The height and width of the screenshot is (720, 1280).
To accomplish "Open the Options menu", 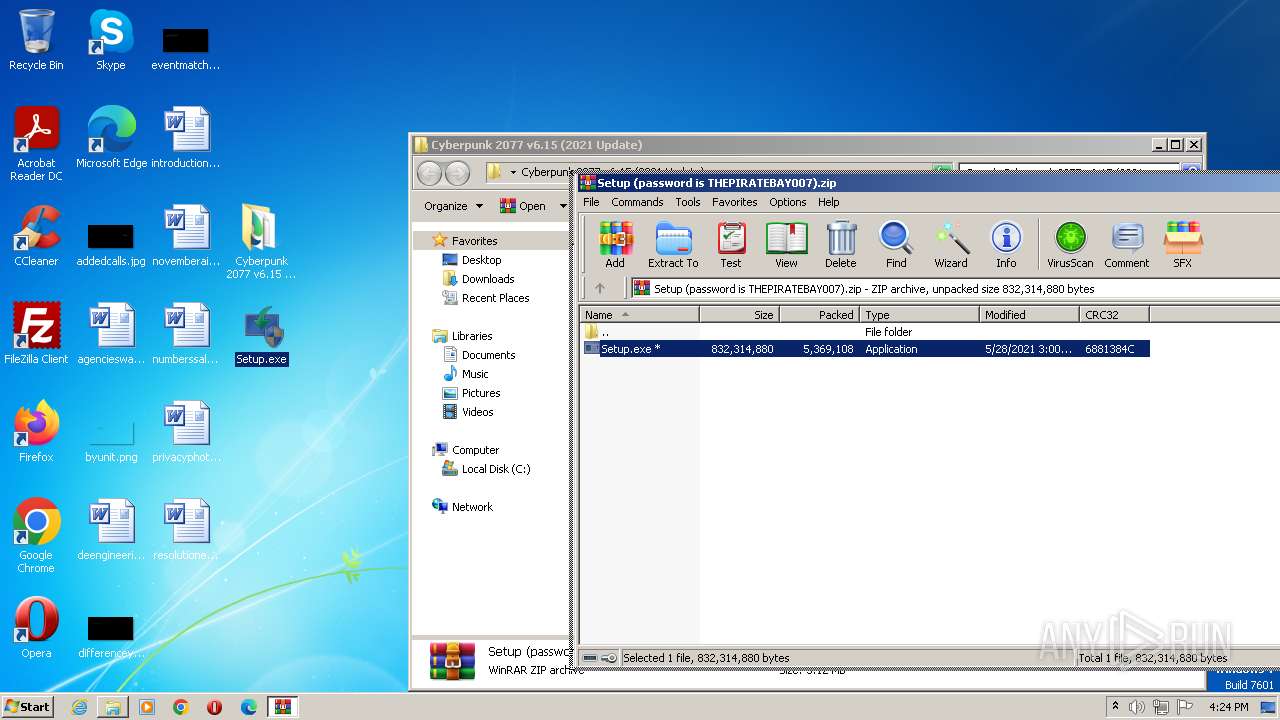I will [x=787, y=202].
